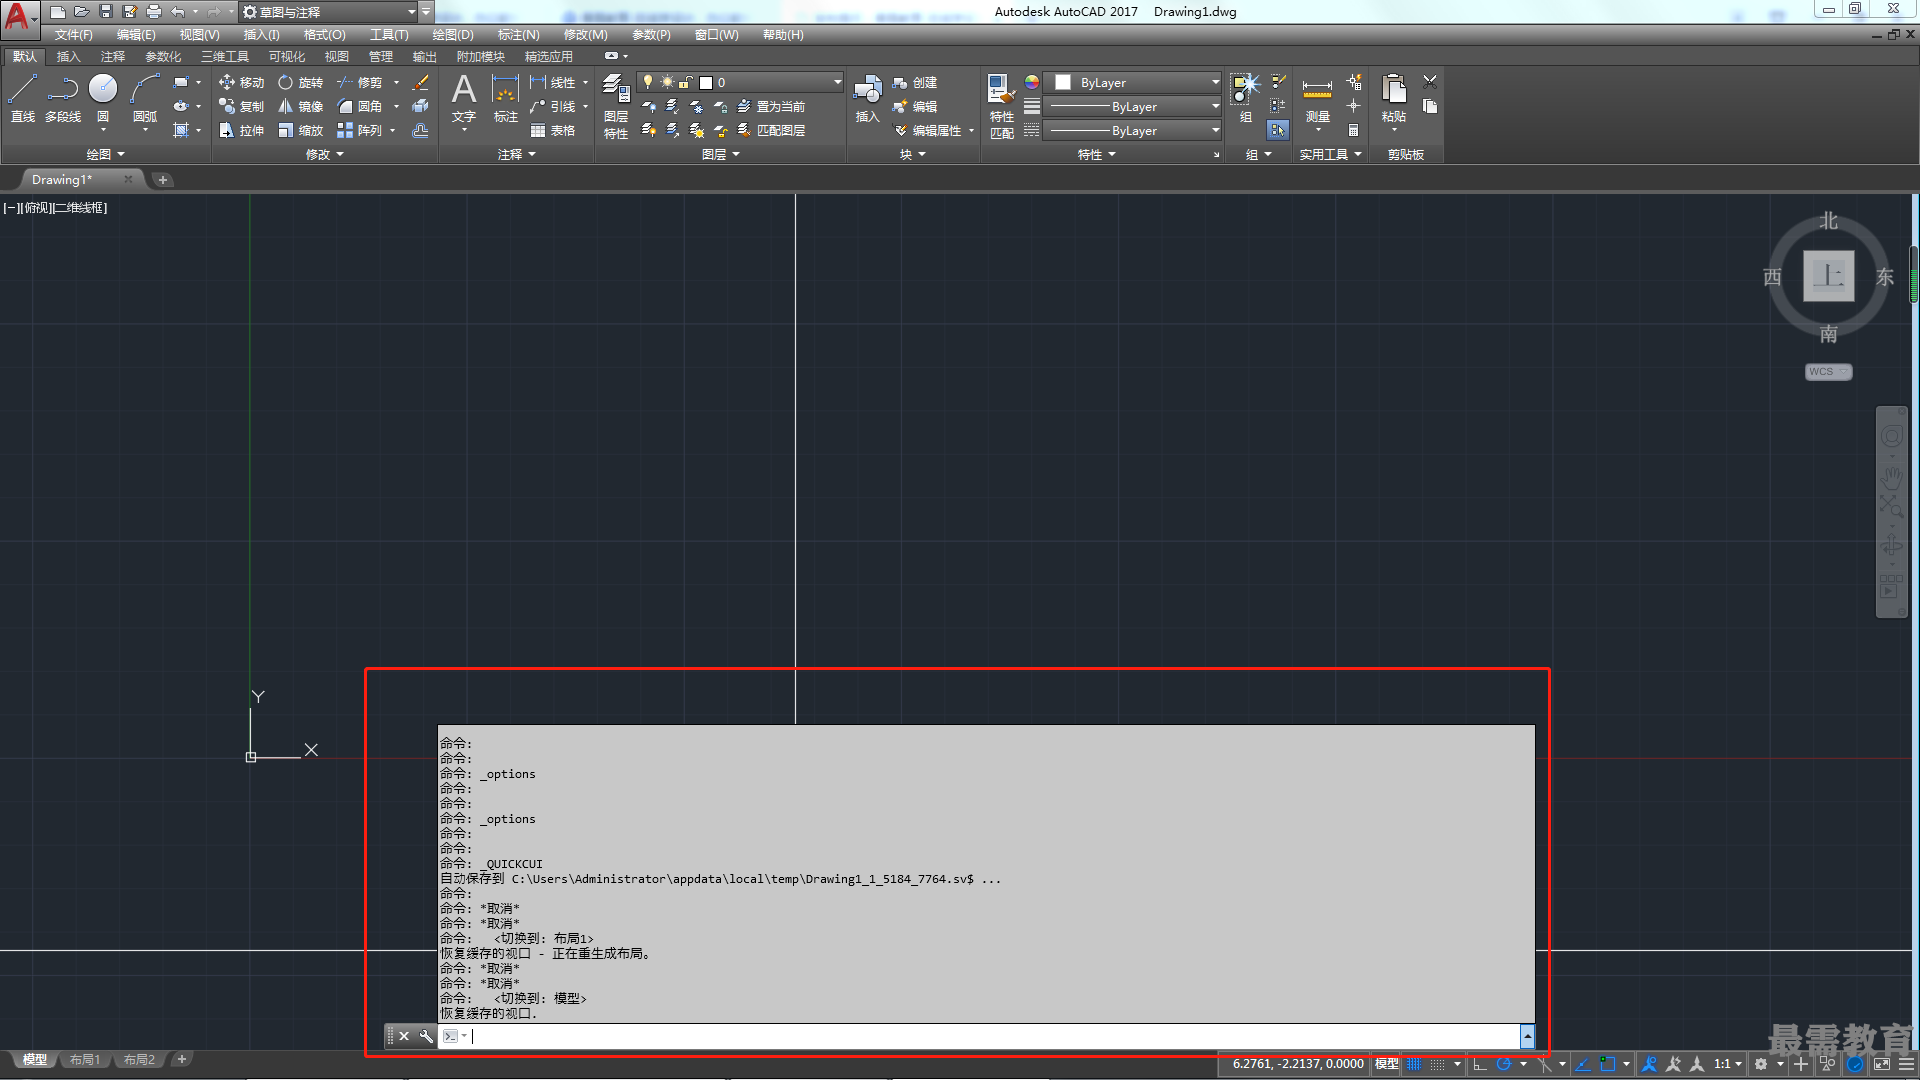
Task: Toggle snap mode in status bar
Action: (1438, 1064)
